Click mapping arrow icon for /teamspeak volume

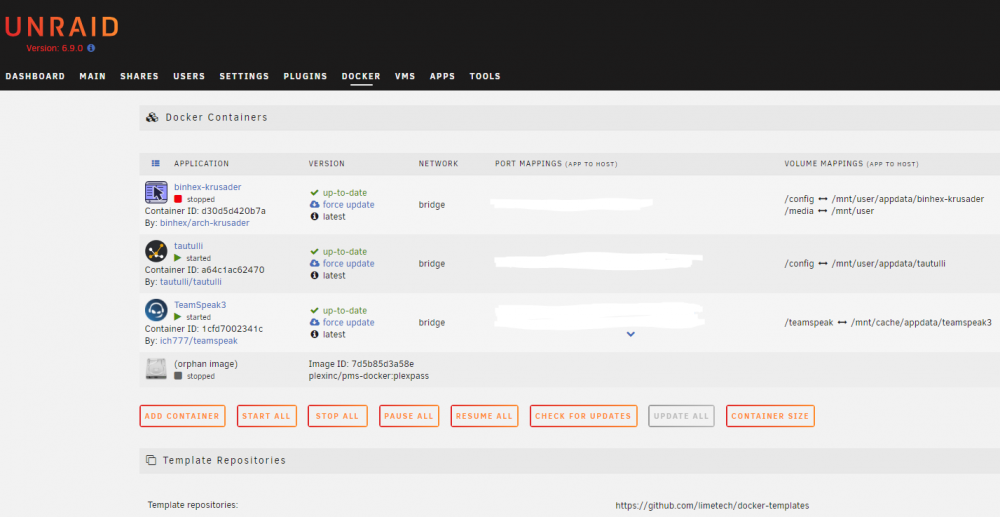[x=842, y=323]
